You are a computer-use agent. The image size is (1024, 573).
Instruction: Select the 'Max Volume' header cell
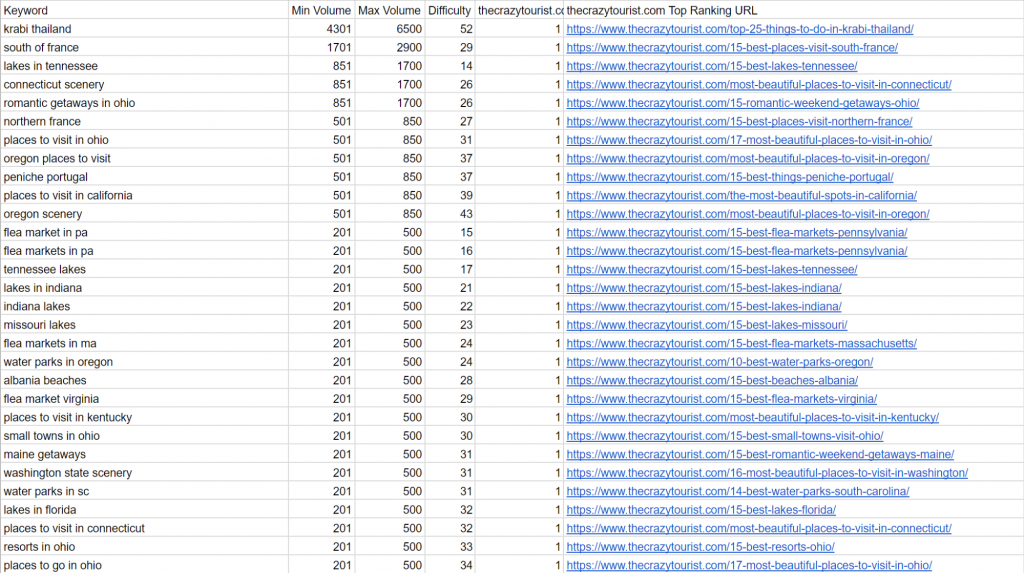[390, 10]
